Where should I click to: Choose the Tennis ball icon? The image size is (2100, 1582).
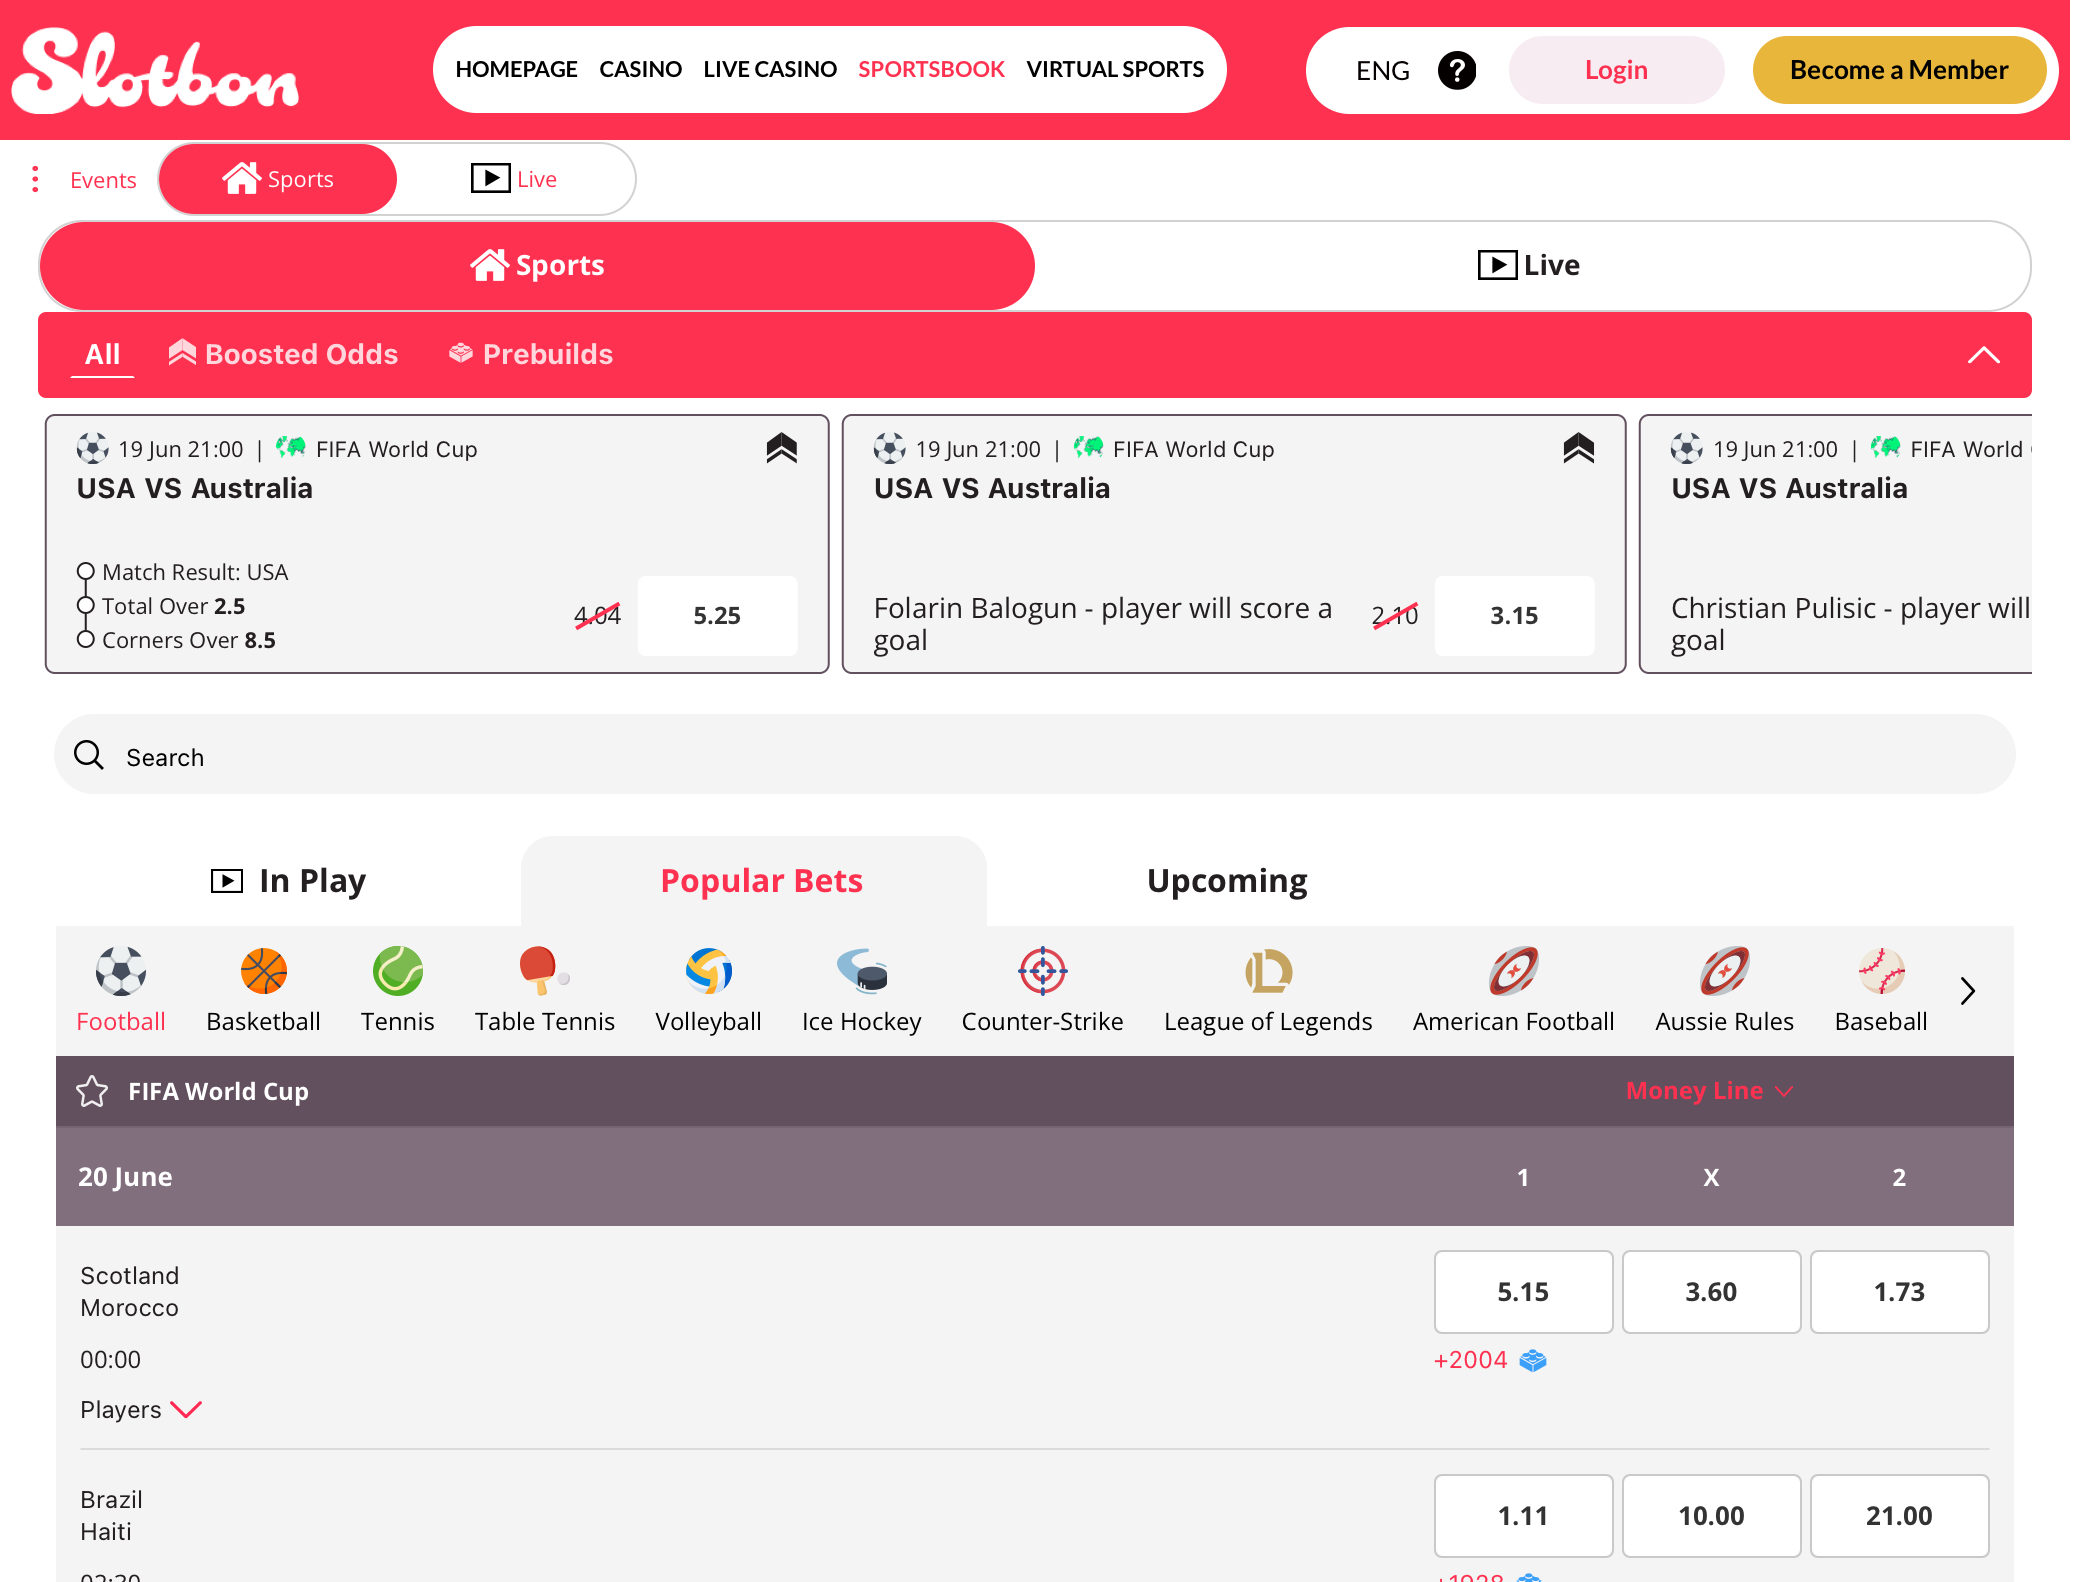(398, 971)
